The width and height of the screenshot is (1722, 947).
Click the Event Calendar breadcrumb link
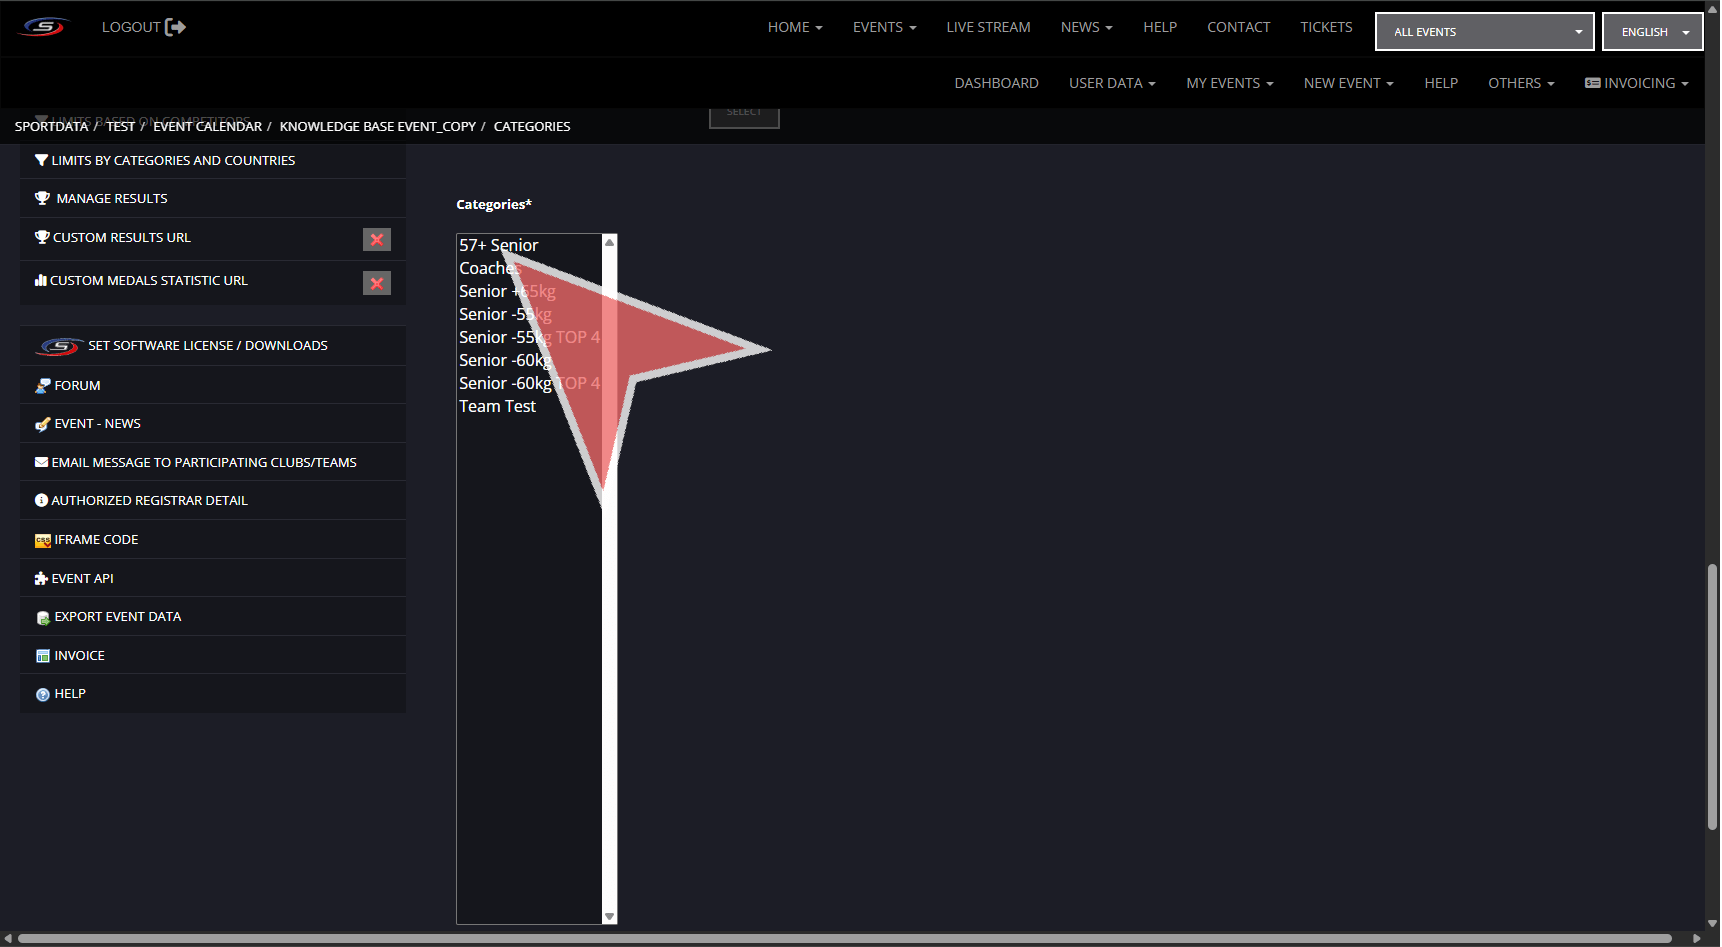(207, 127)
